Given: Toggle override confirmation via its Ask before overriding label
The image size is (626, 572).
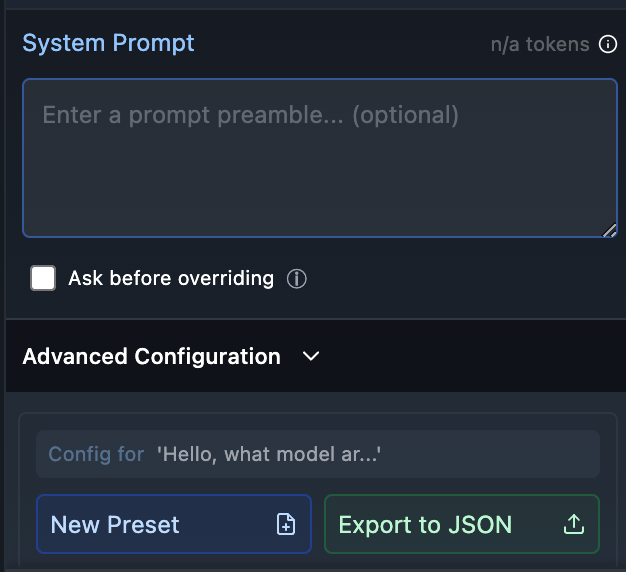Looking at the screenshot, I should pos(171,278).
